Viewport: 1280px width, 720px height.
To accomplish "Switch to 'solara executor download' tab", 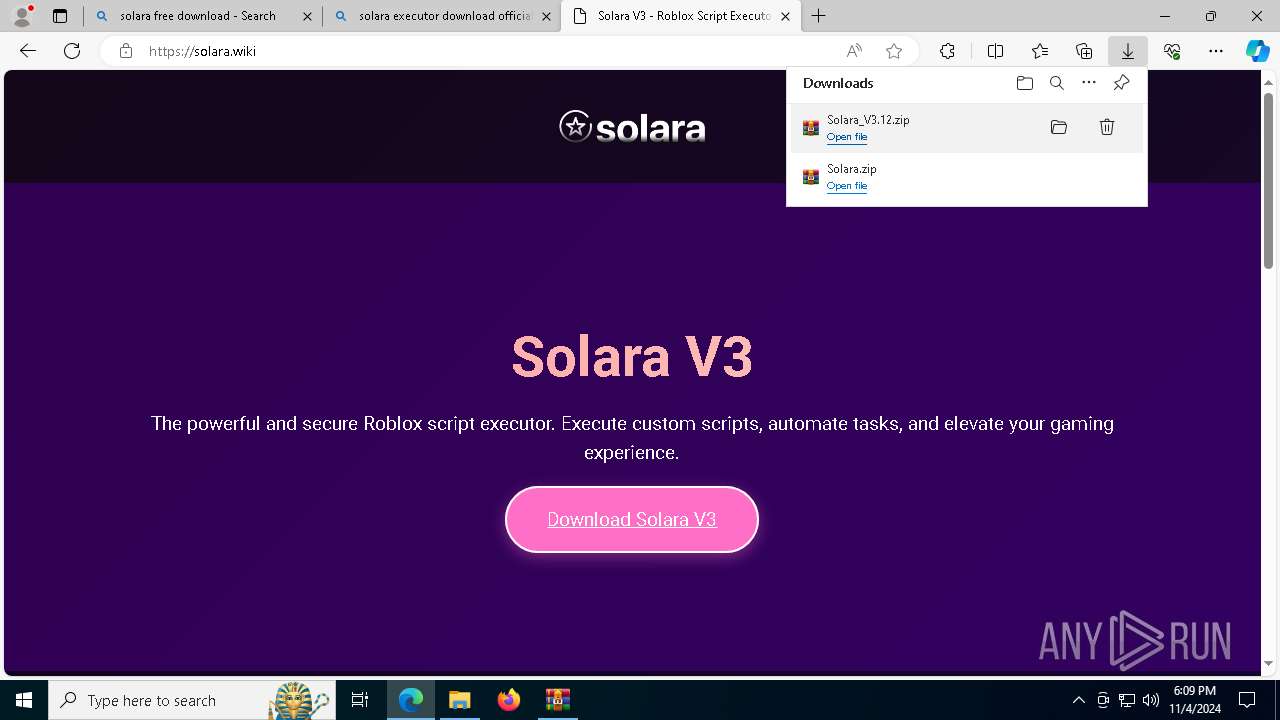I will (445, 16).
